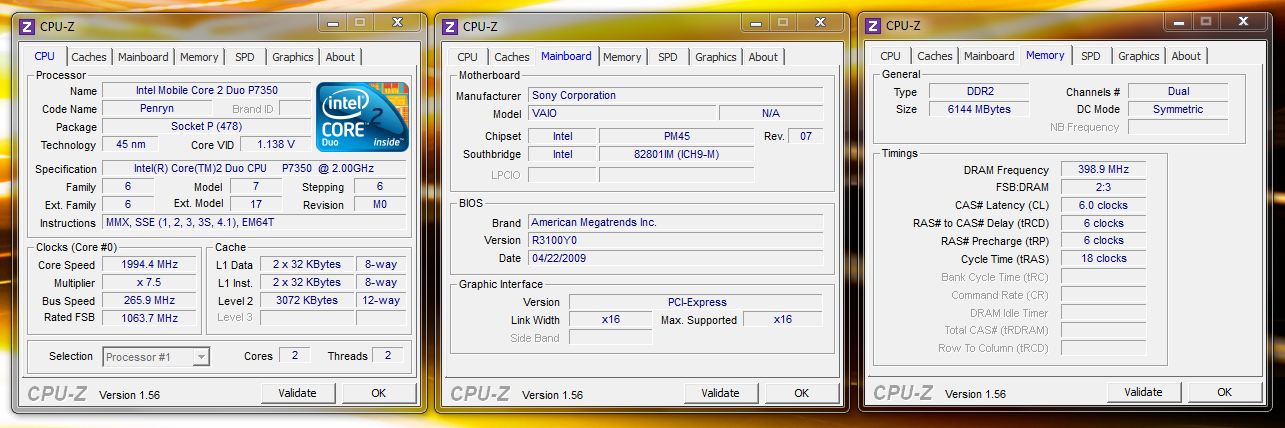1285x428 pixels.
Task: Open Graphics tab in Mainboard window
Action: (715, 57)
